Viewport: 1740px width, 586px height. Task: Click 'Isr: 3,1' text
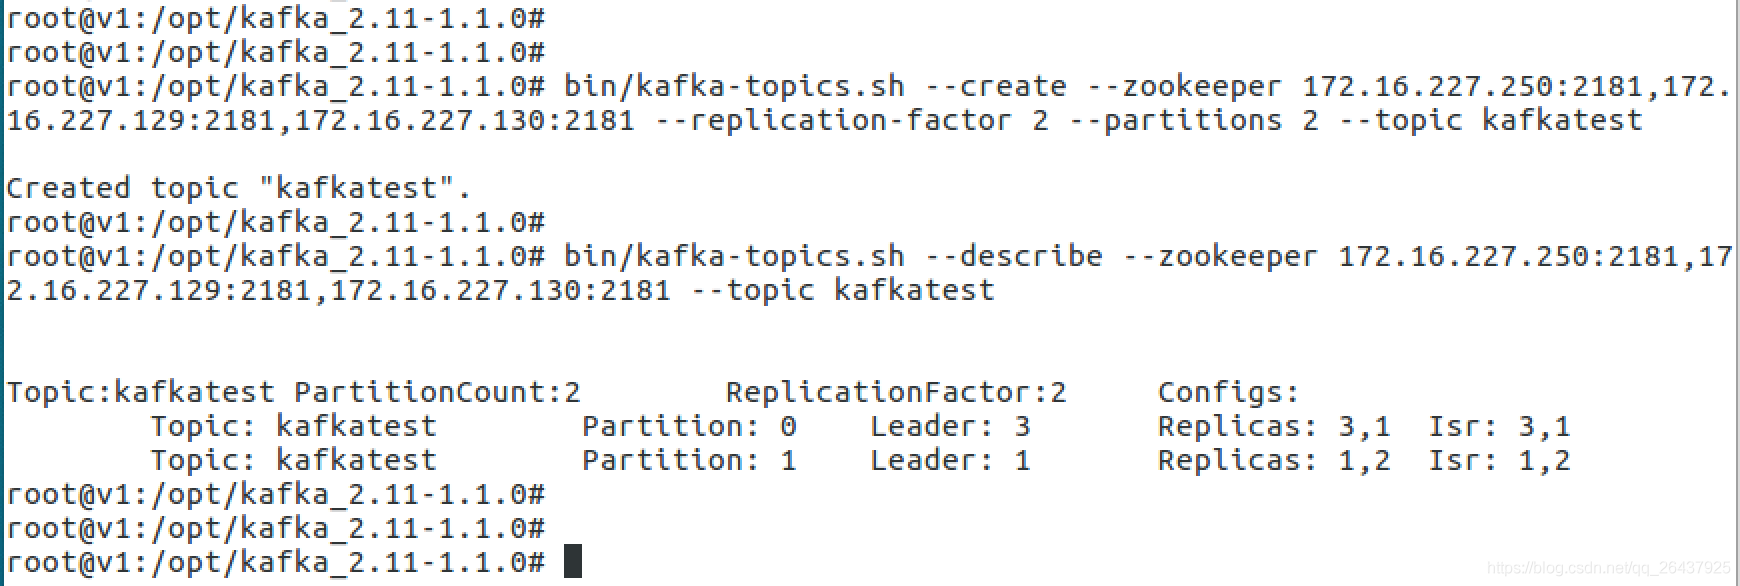click(x=1500, y=426)
